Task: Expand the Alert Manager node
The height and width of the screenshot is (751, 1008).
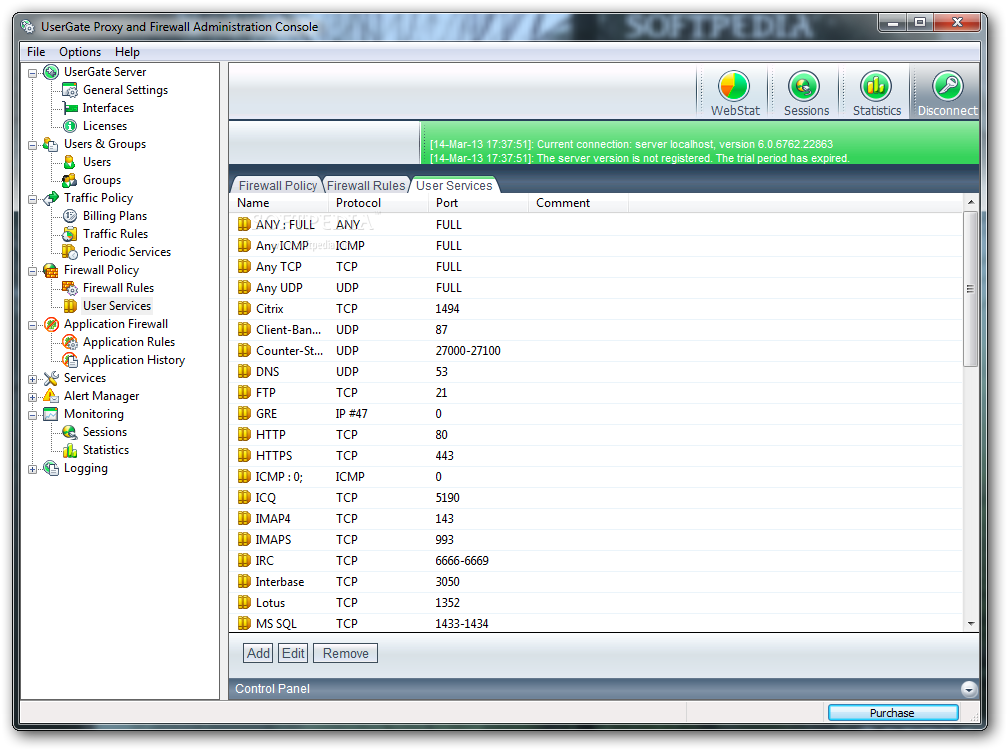Action: 32,397
